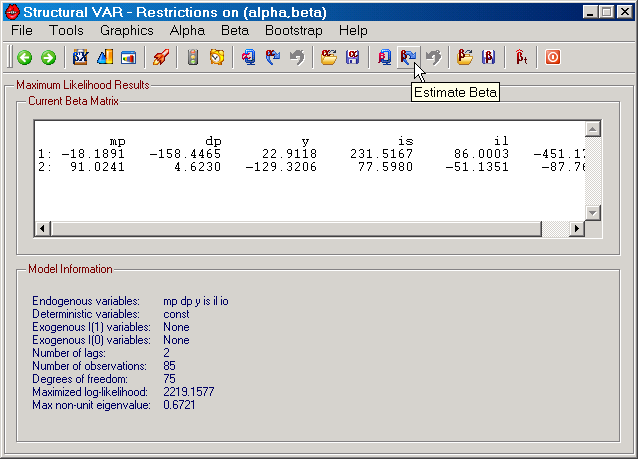Open the chart window icon in toolbar
Screen dimensions: 638x459
pyautogui.click(x=129, y=57)
